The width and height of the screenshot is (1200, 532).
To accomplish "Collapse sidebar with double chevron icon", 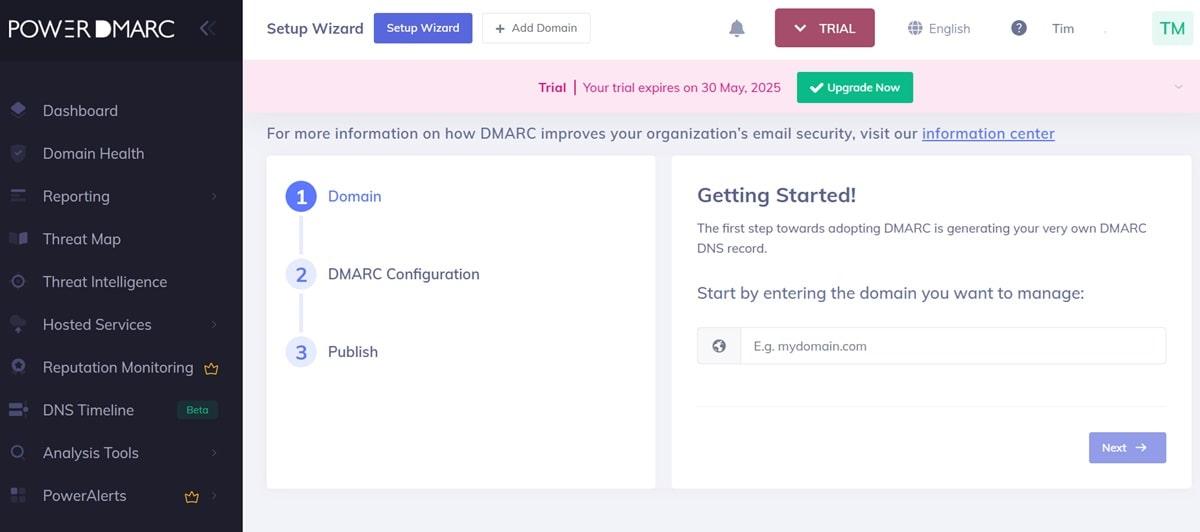I will pos(207,28).
